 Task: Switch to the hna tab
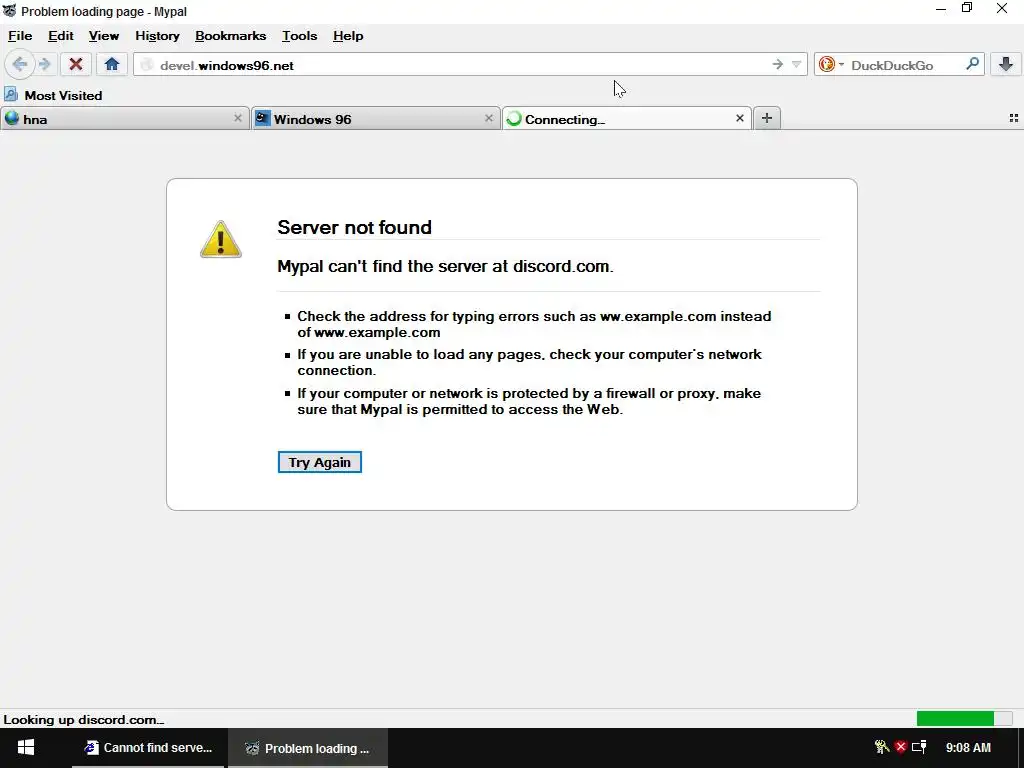click(x=124, y=119)
